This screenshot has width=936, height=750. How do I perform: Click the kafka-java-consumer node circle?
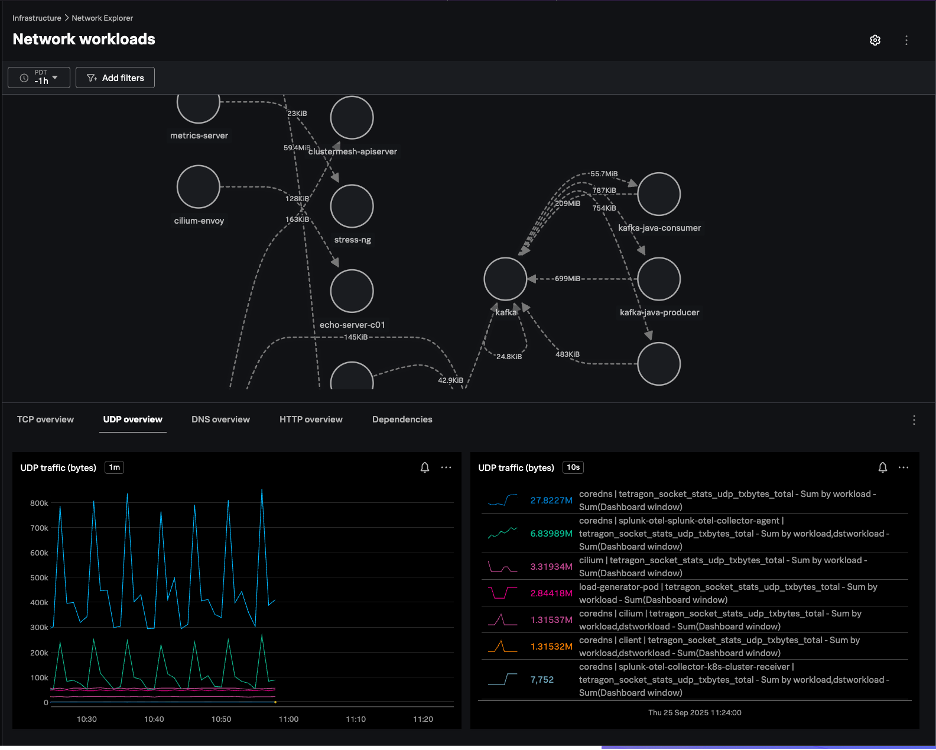pos(659,194)
